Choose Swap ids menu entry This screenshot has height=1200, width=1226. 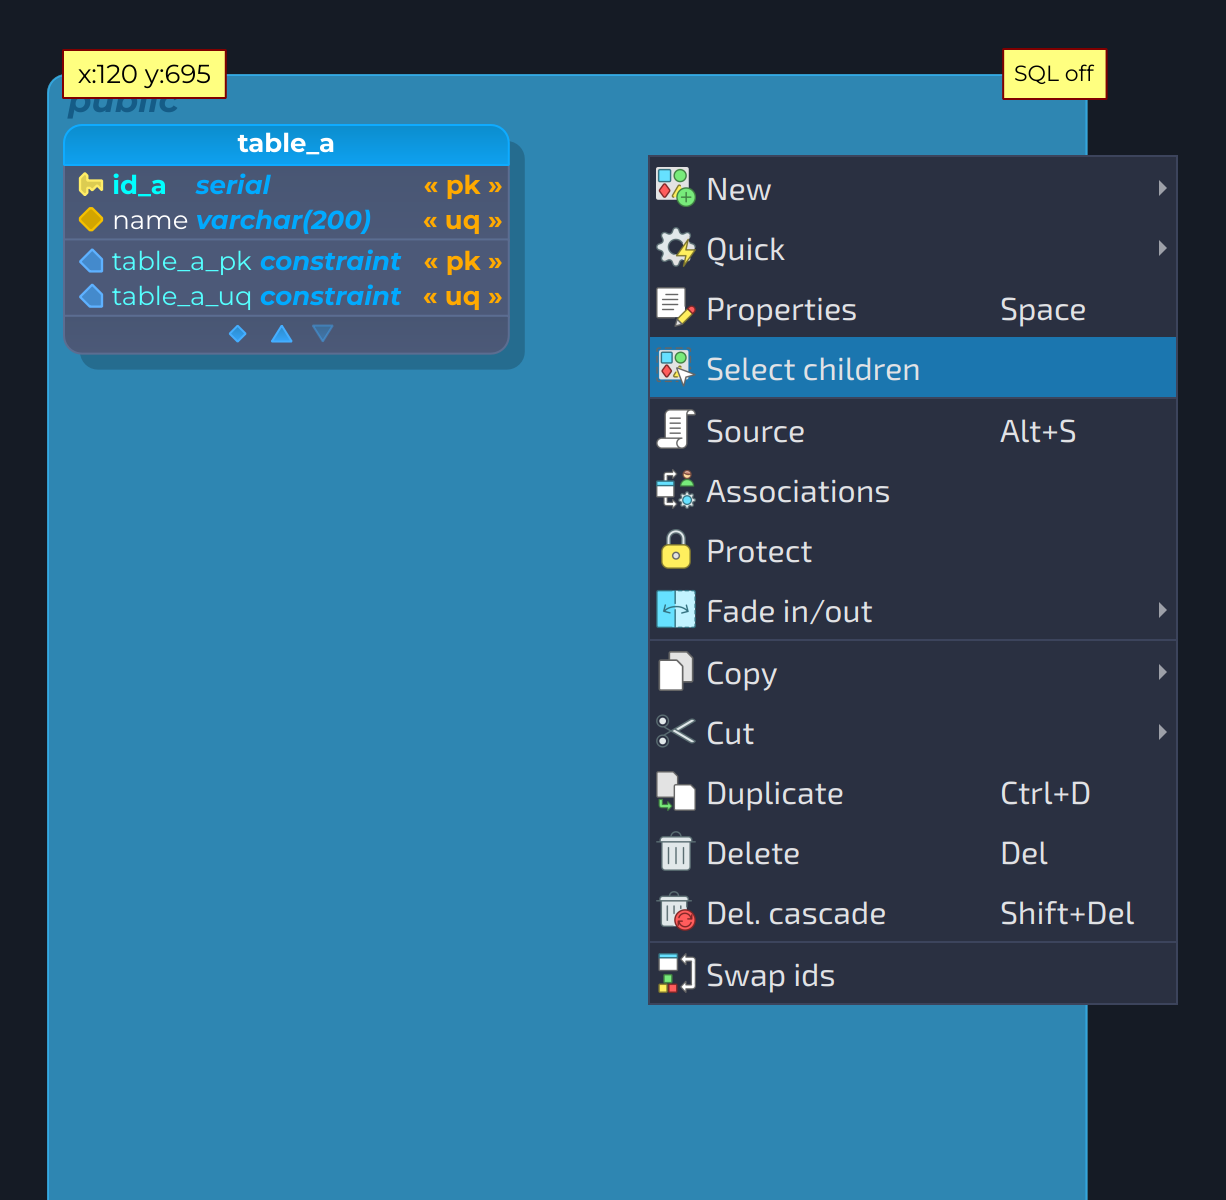tap(913, 974)
